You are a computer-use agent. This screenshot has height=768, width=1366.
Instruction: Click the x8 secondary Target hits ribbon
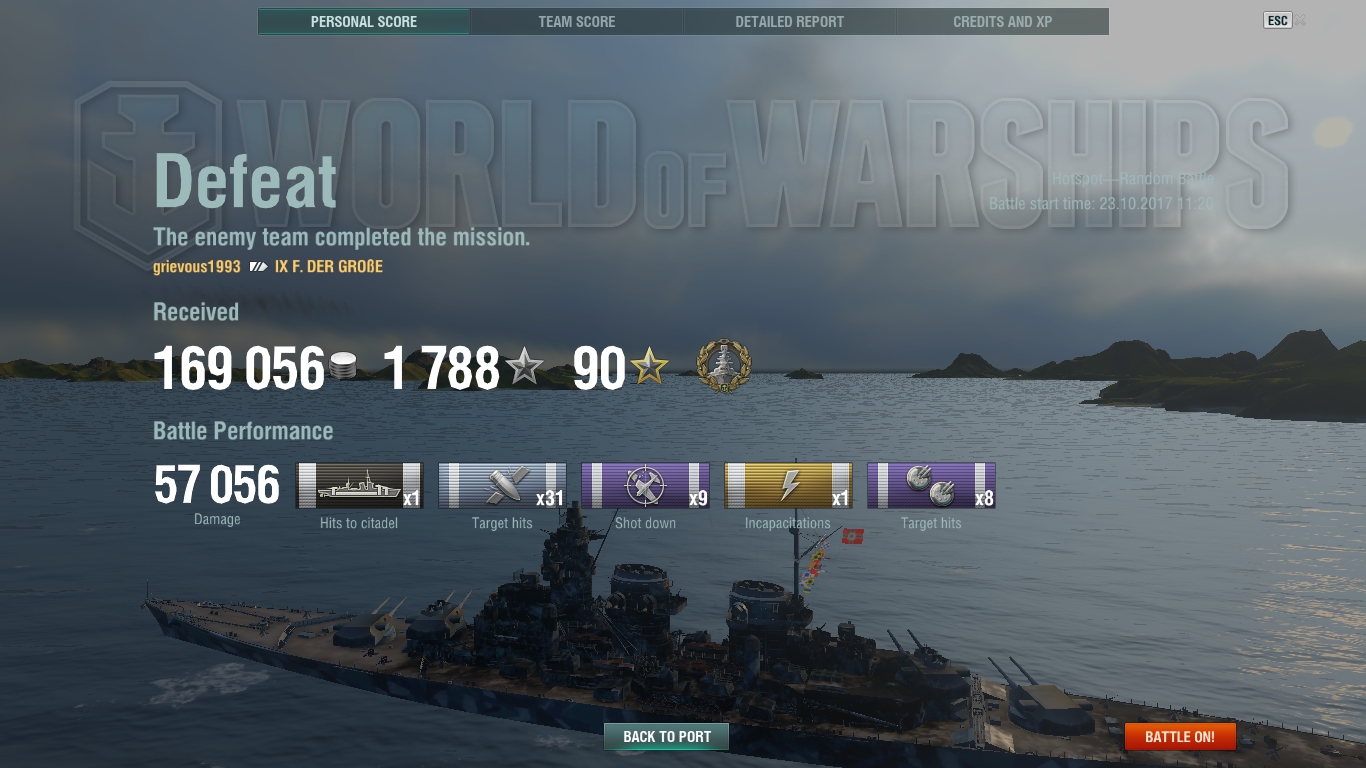[x=931, y=486]
